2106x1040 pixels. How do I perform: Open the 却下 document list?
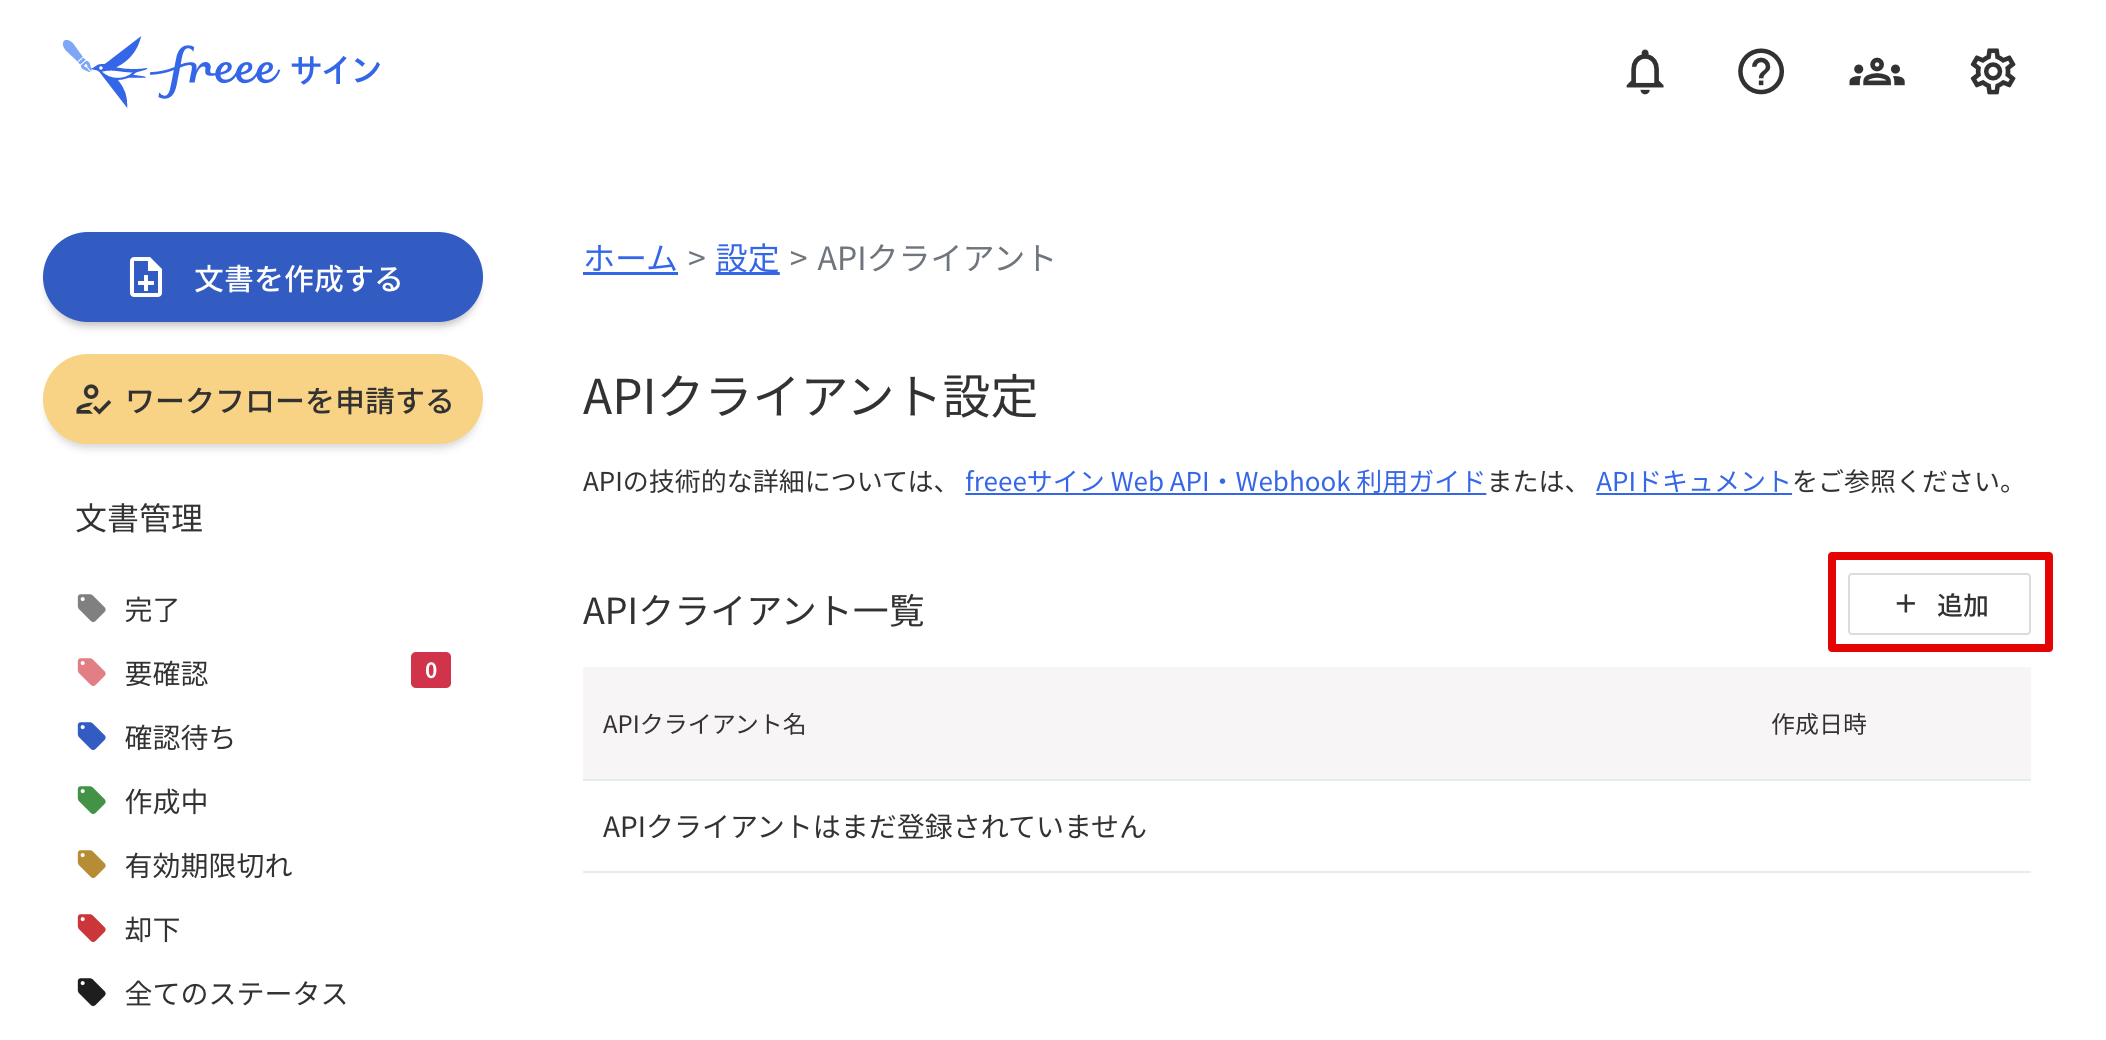click(152, 929)
